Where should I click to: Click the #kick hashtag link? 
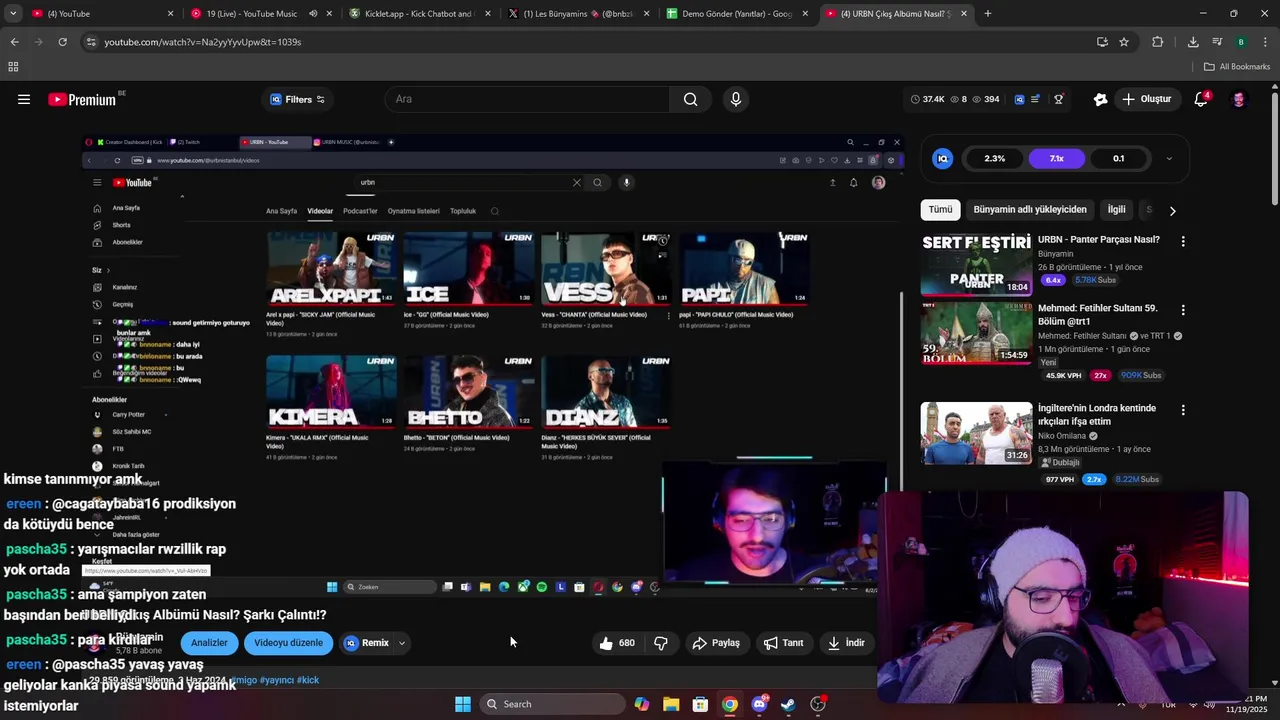coord(308,680)
